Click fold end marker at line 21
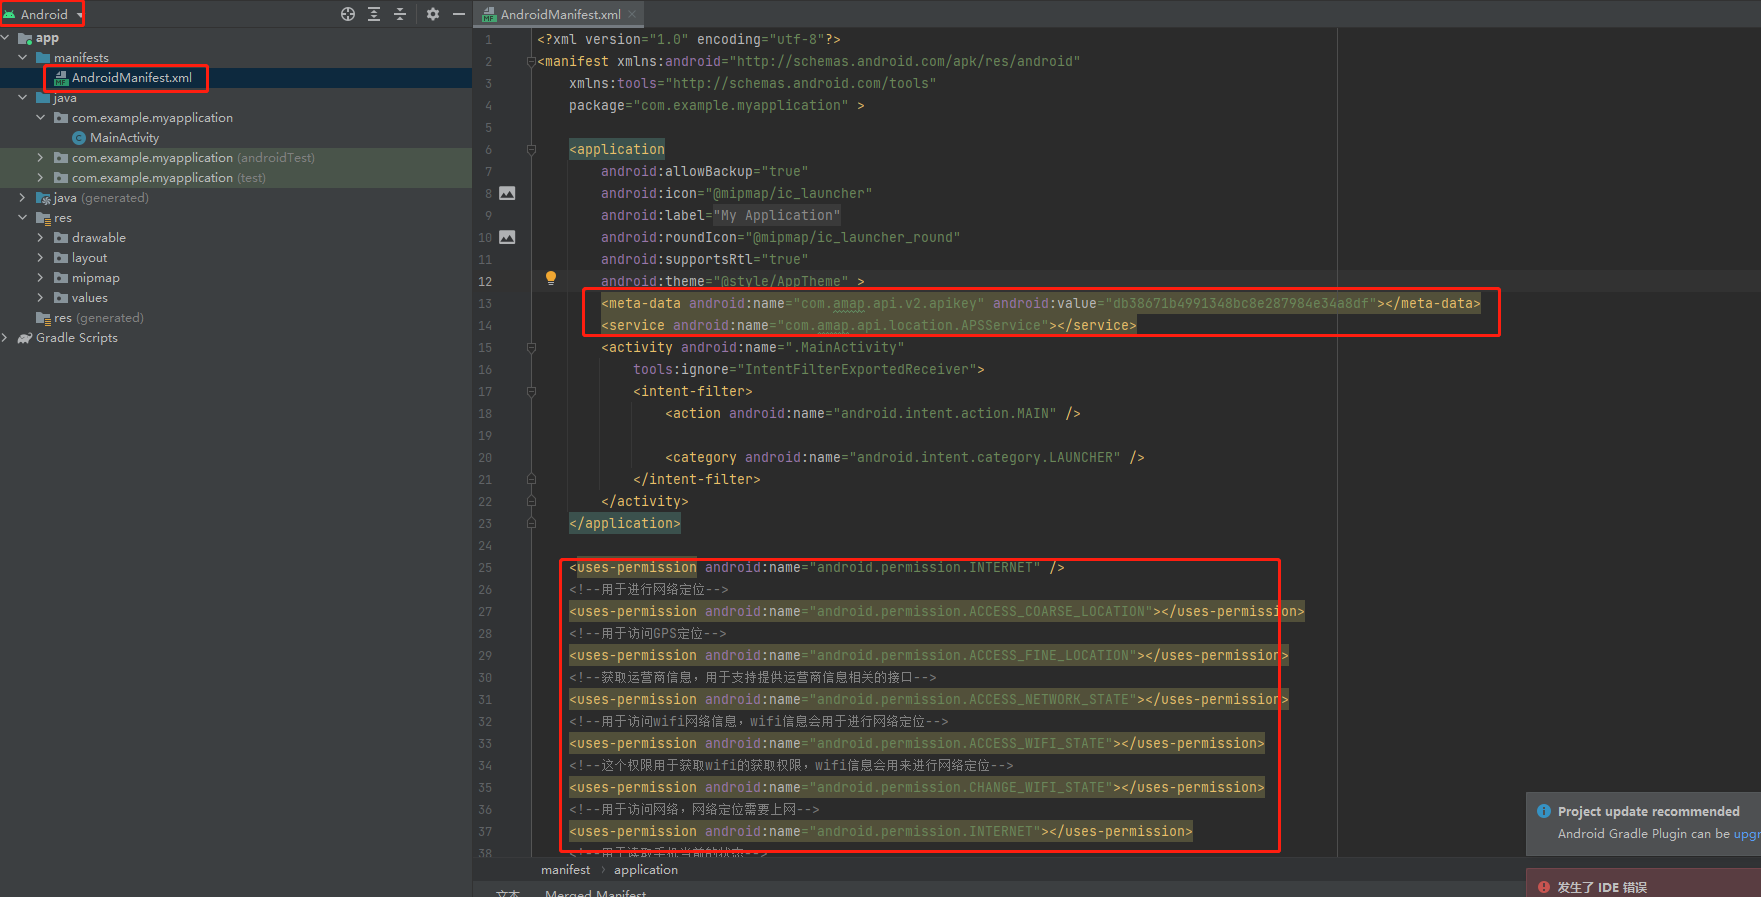The width and height of the screenshot is (1761, 897). click(x=531, y=480)
